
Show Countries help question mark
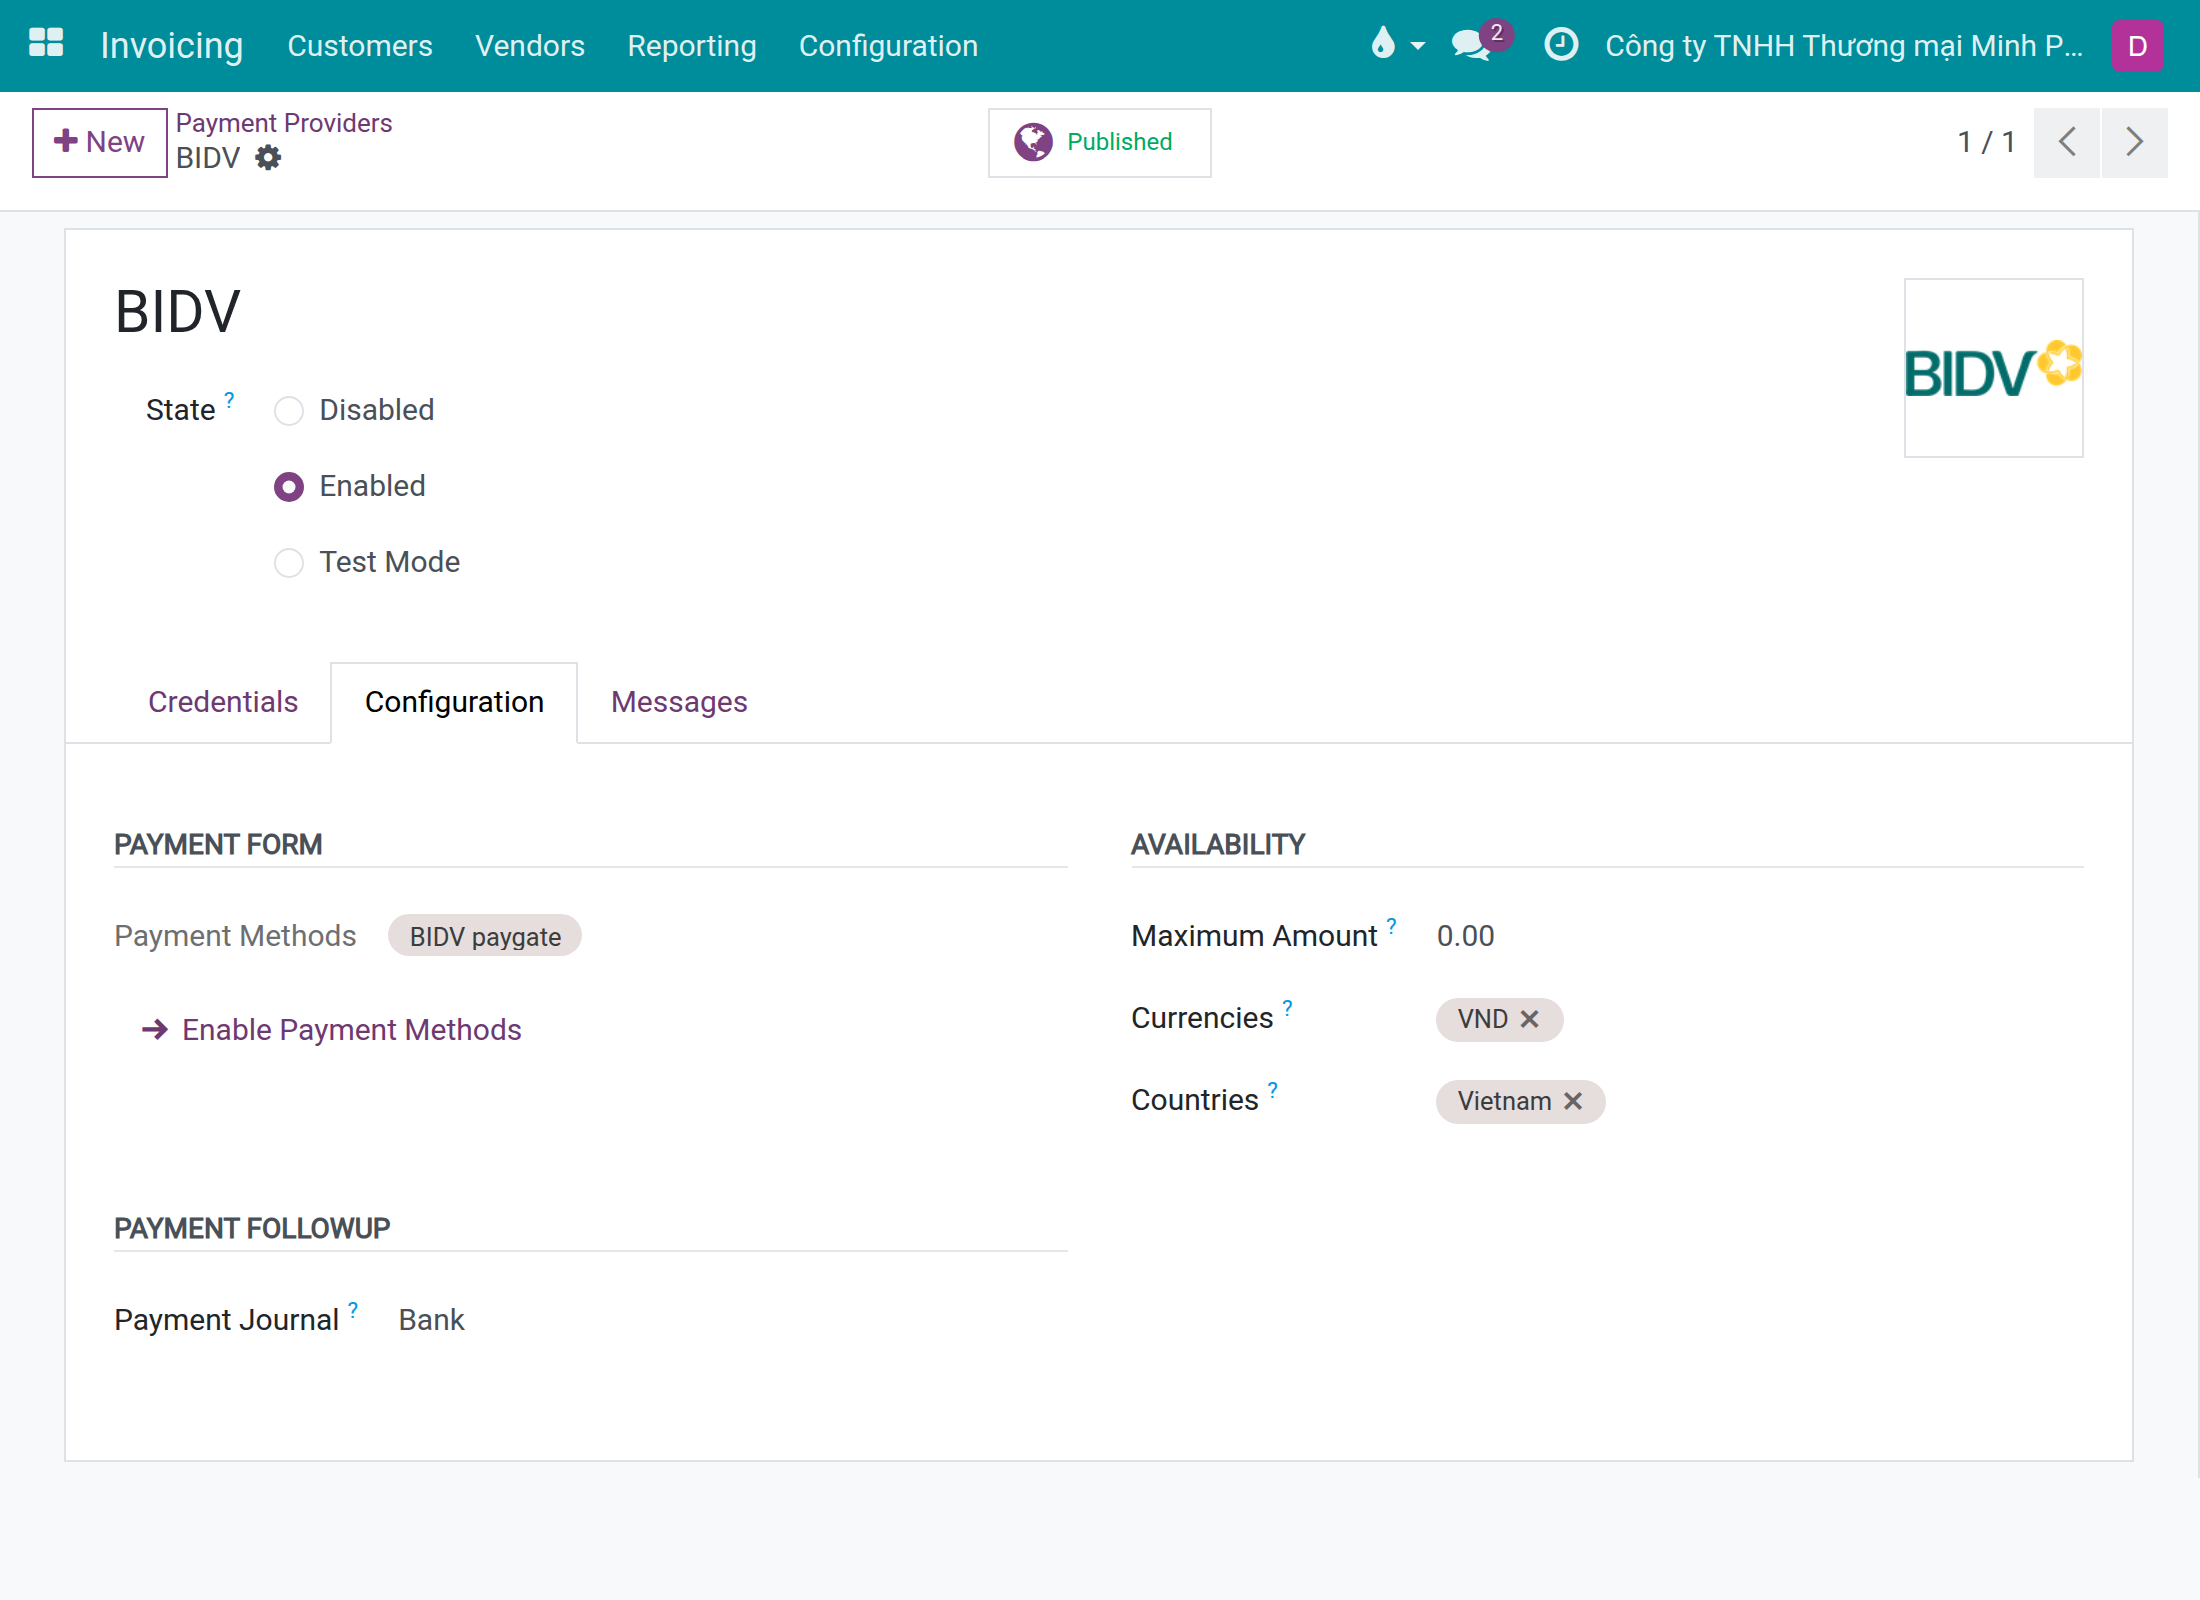(x=1272, y=1089)
